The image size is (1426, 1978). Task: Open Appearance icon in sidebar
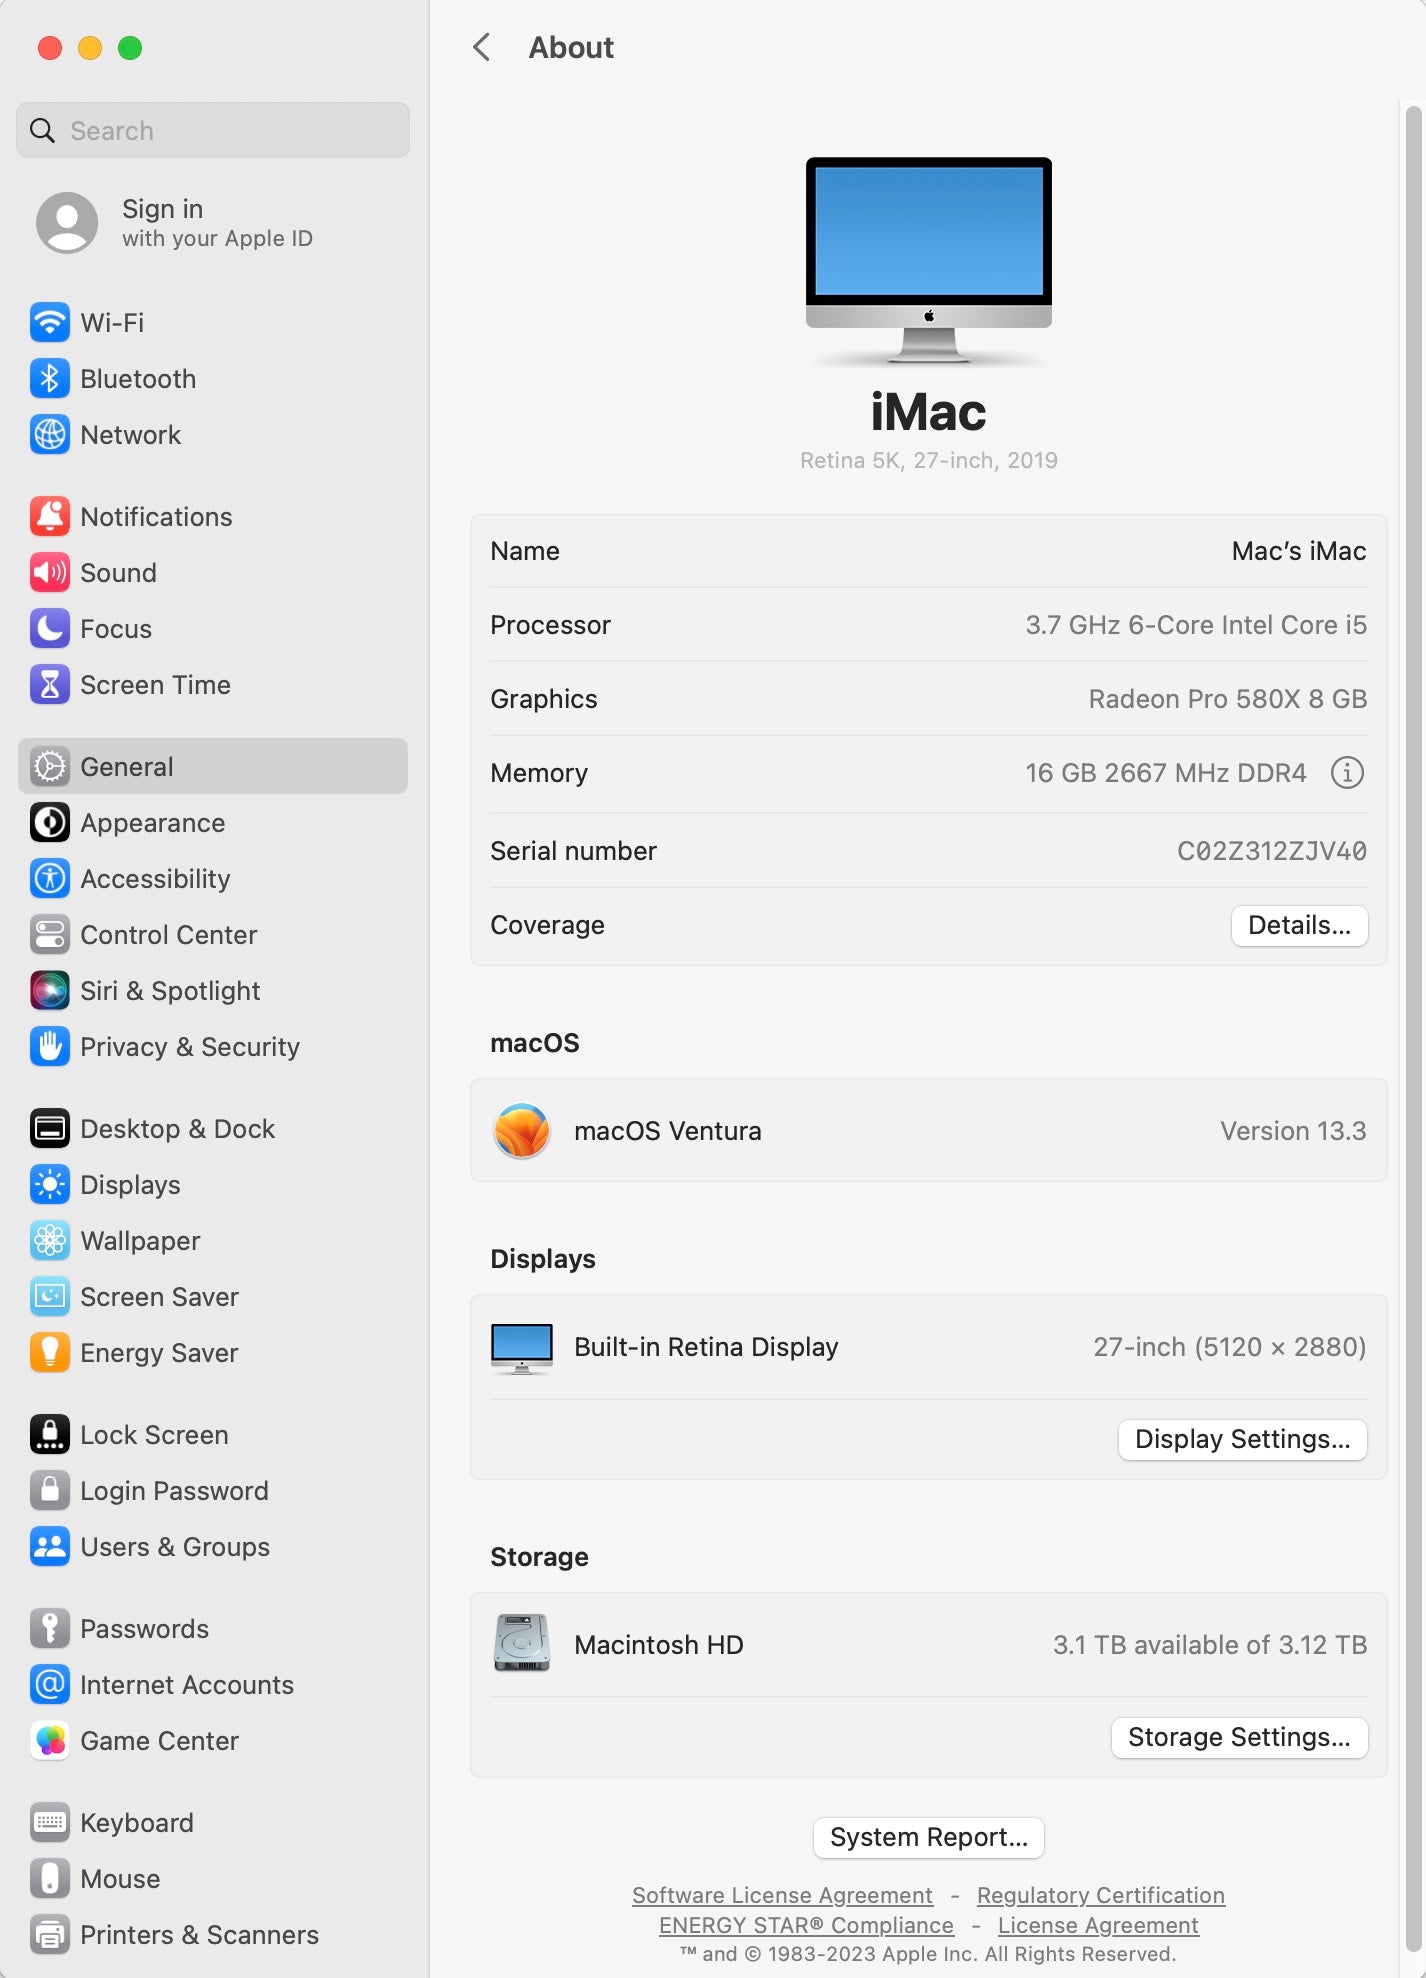pos(50,822)
